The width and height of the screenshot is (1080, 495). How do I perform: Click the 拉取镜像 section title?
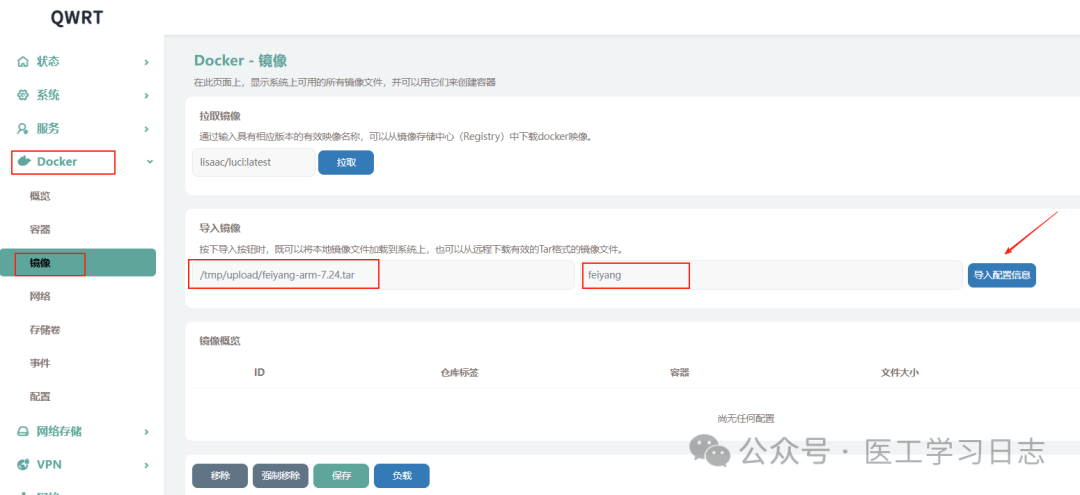[220, 115]
